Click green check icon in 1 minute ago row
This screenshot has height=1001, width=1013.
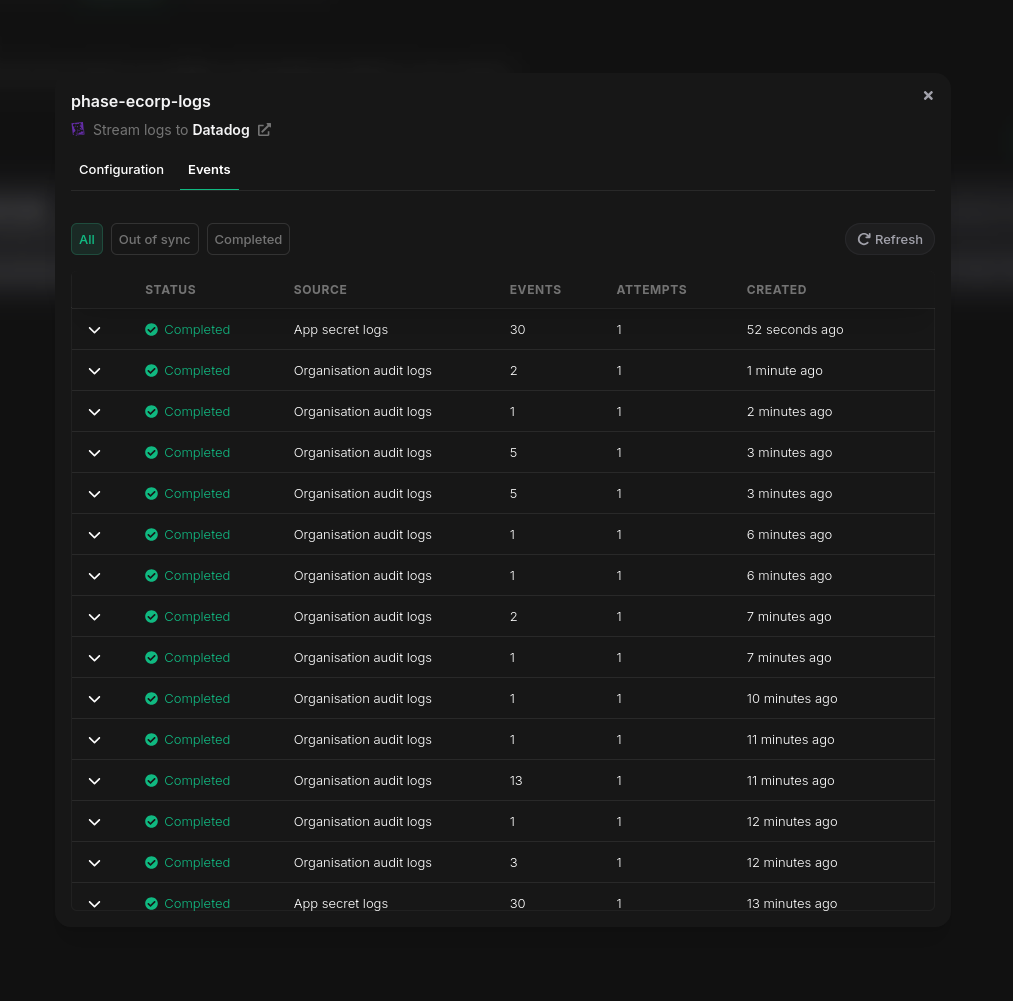(151, 371)
